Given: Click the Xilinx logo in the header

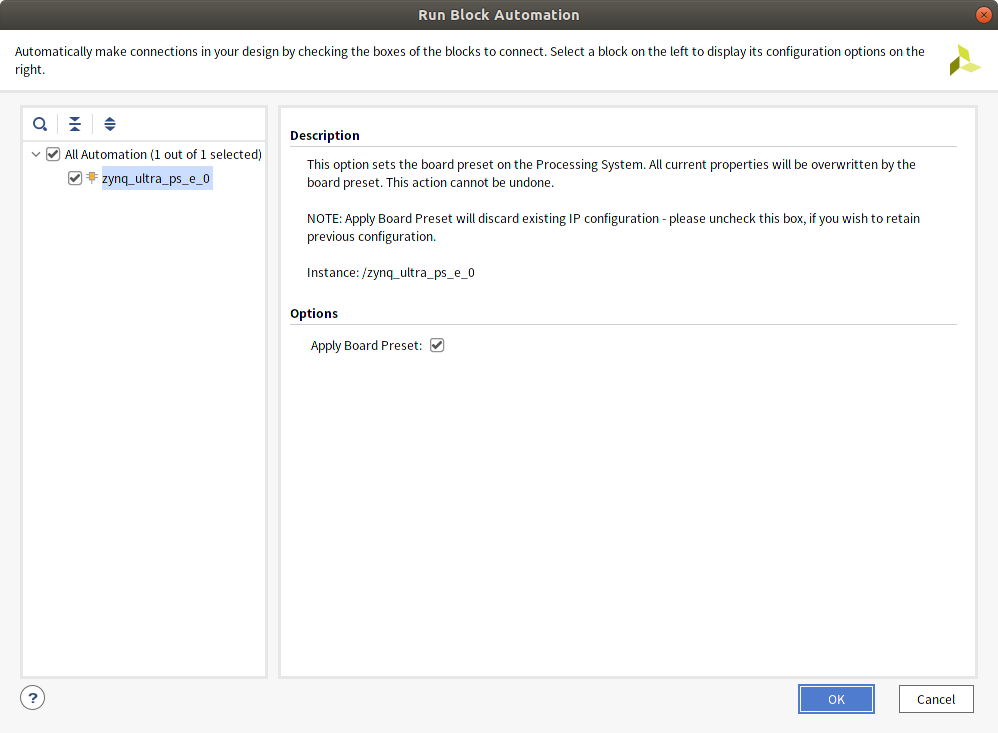Looking at the screenshot, I should 964,60.
